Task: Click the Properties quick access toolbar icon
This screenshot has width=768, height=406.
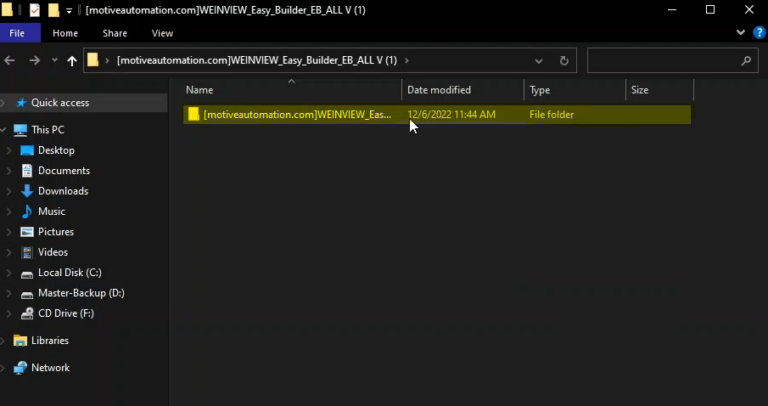Action: (x=34, y=10)
